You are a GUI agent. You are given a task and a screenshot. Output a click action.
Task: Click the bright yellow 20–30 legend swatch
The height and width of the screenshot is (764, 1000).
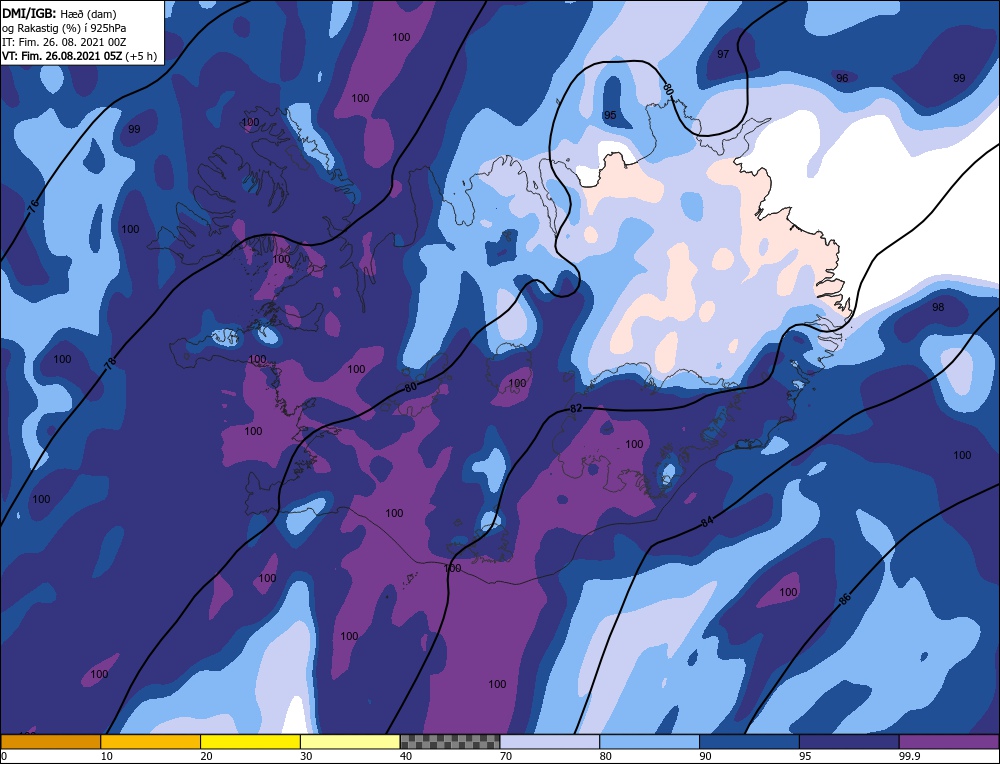click(251, 741)
